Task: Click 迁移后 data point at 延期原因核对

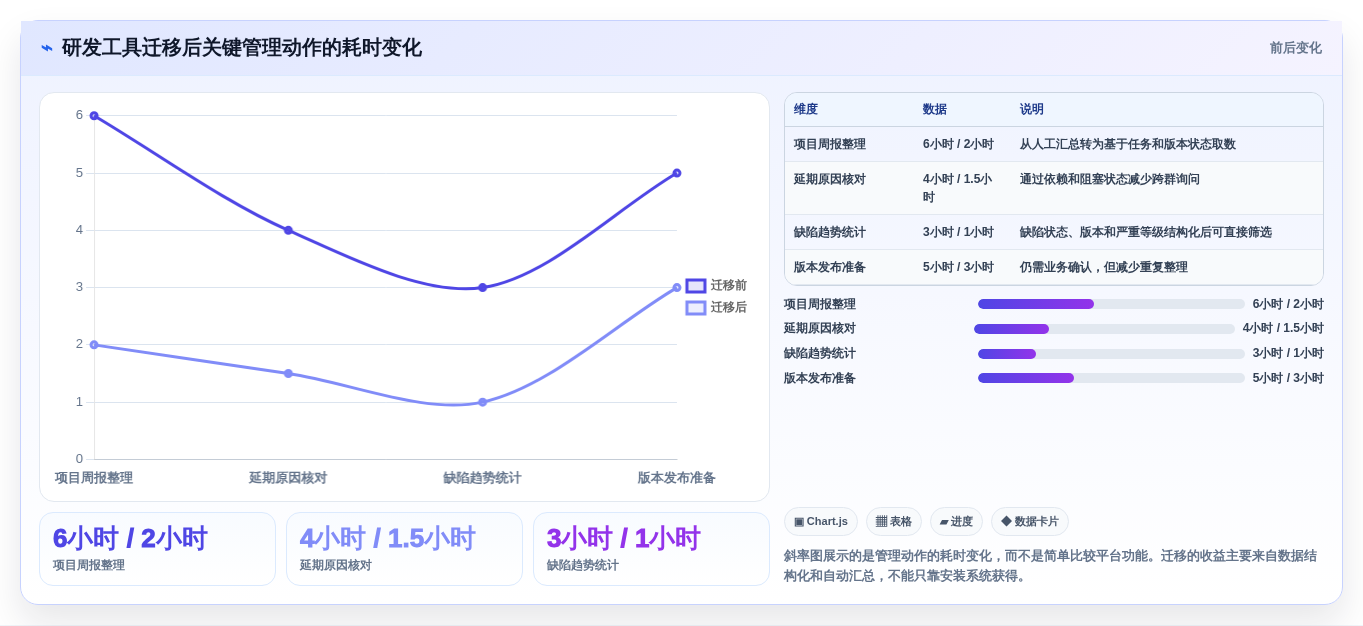Action: (288, 373)
